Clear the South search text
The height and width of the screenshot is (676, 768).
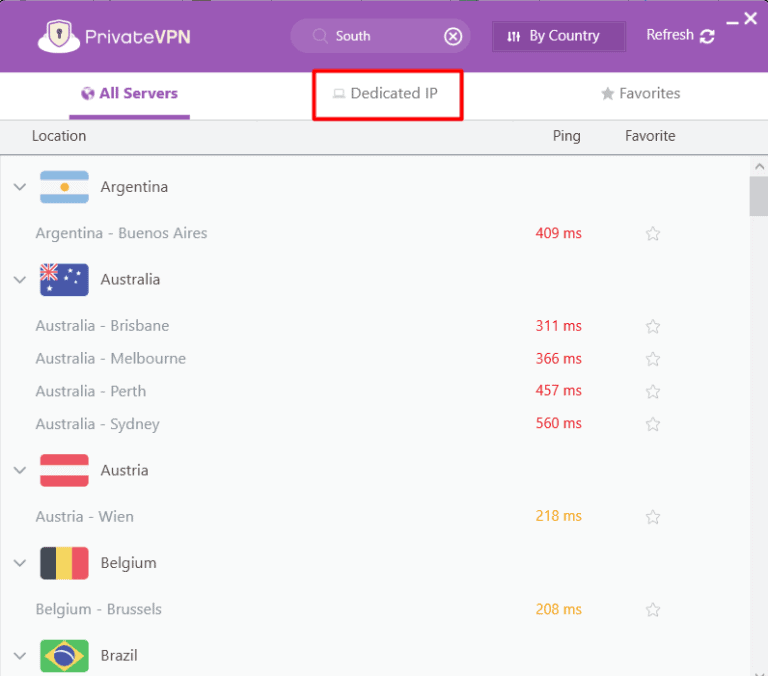point(453,36)
